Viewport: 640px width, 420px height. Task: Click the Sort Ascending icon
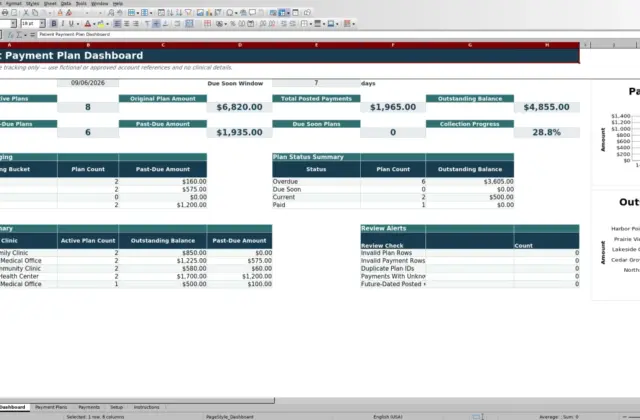pos(170,13)
